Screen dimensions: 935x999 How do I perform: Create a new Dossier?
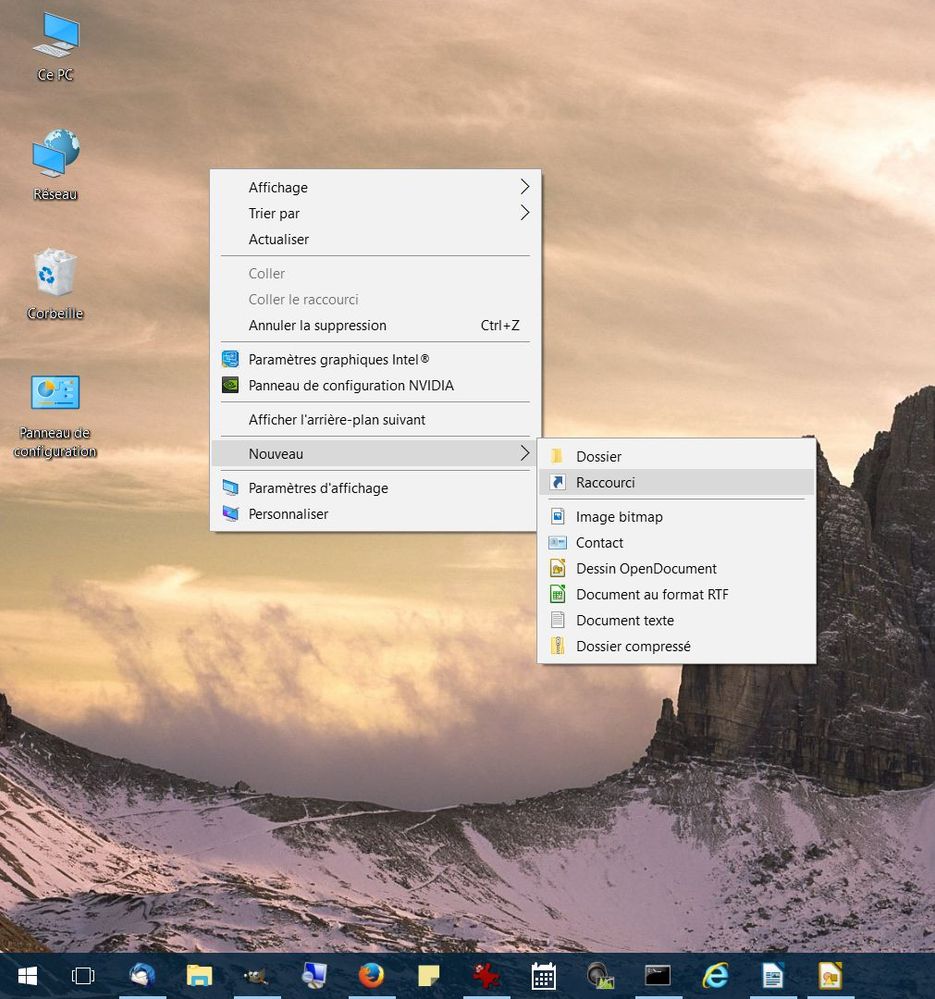(x=598, y=456)
